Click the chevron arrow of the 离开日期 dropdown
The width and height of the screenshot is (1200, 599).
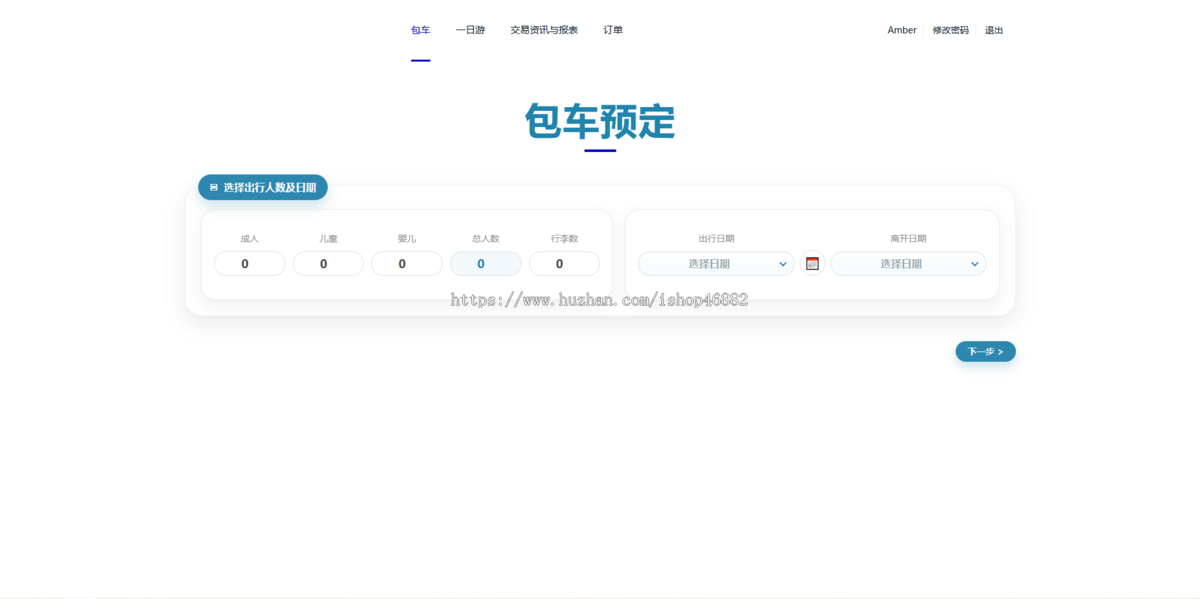(x=975, y=264)
